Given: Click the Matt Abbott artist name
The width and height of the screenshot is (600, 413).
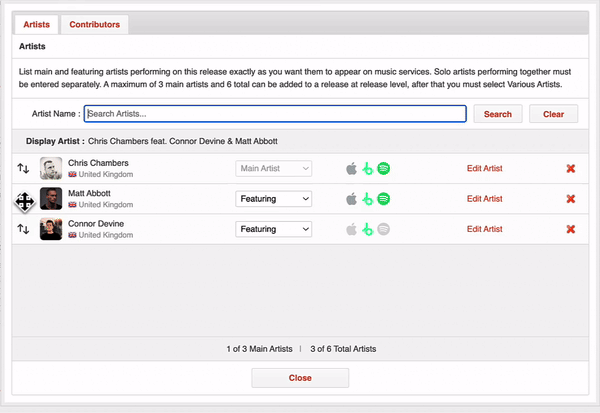Looking at the screenshot, I should [89, 193].
